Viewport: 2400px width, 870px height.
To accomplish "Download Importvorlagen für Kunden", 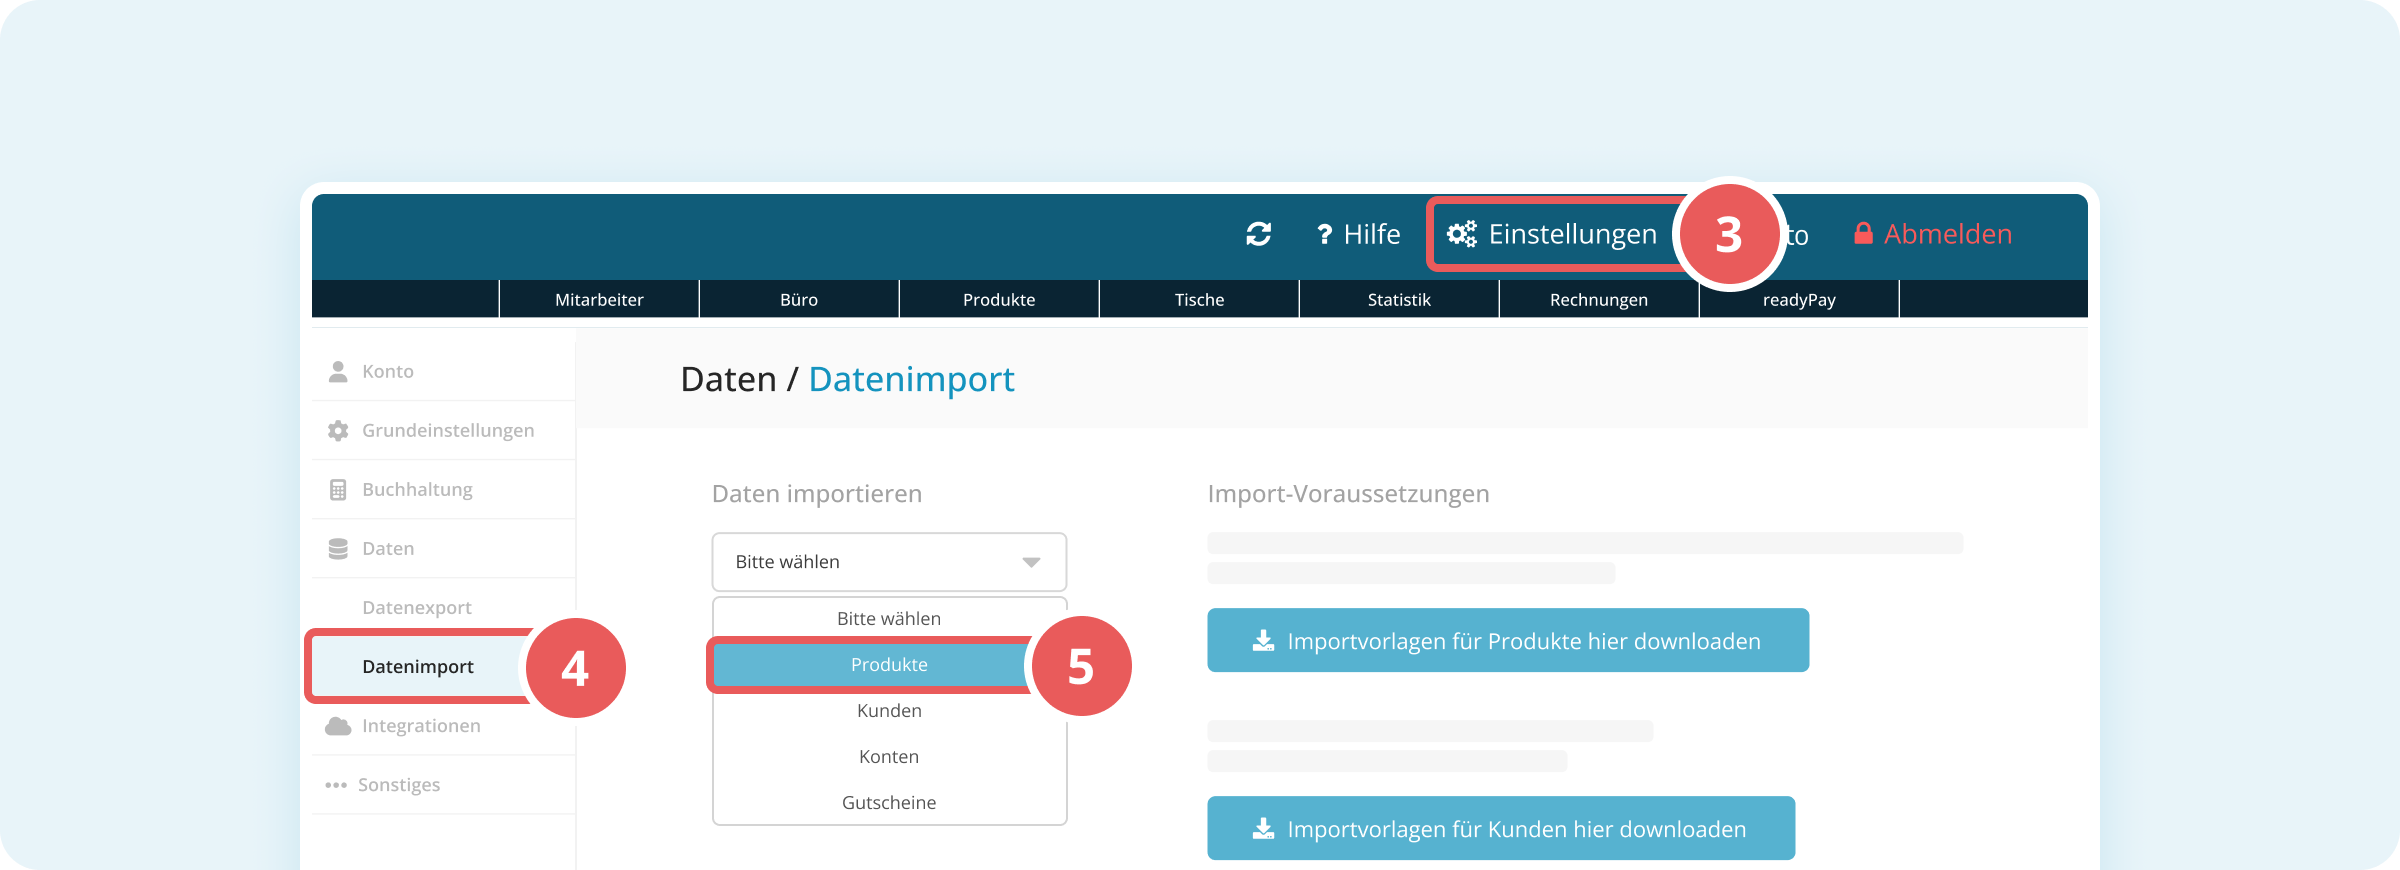I will [1501, 828].
